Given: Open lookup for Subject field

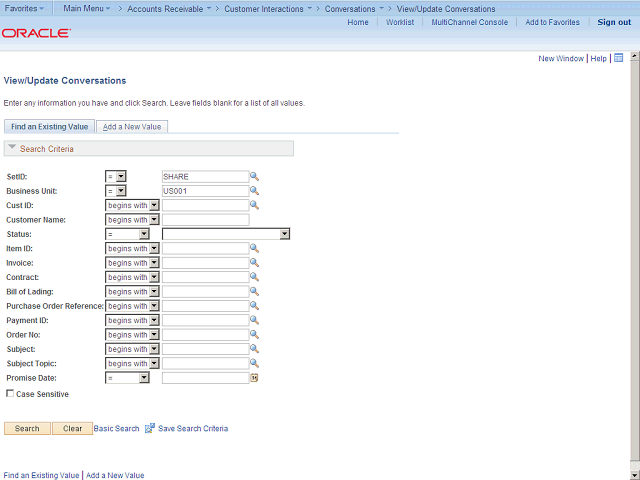Looking at the screenshot, I should [254, 349].
